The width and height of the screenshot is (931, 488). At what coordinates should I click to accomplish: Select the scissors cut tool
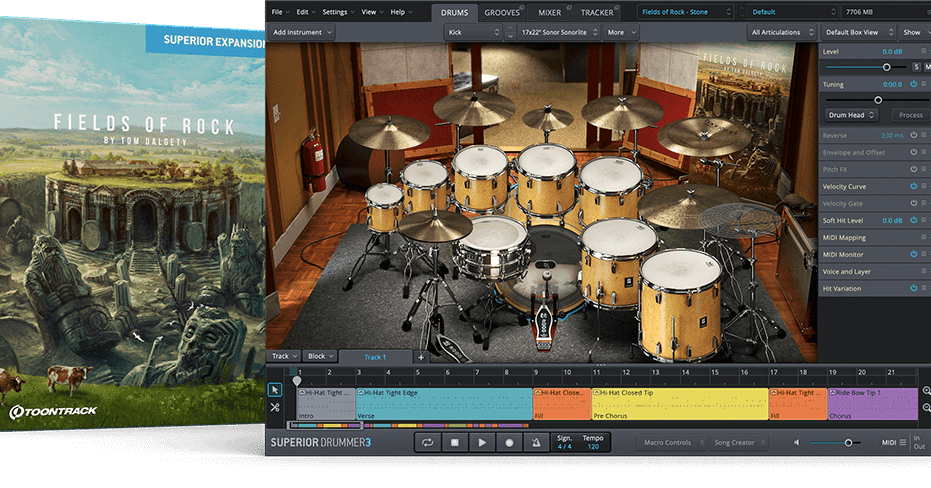tap(274, 407)
